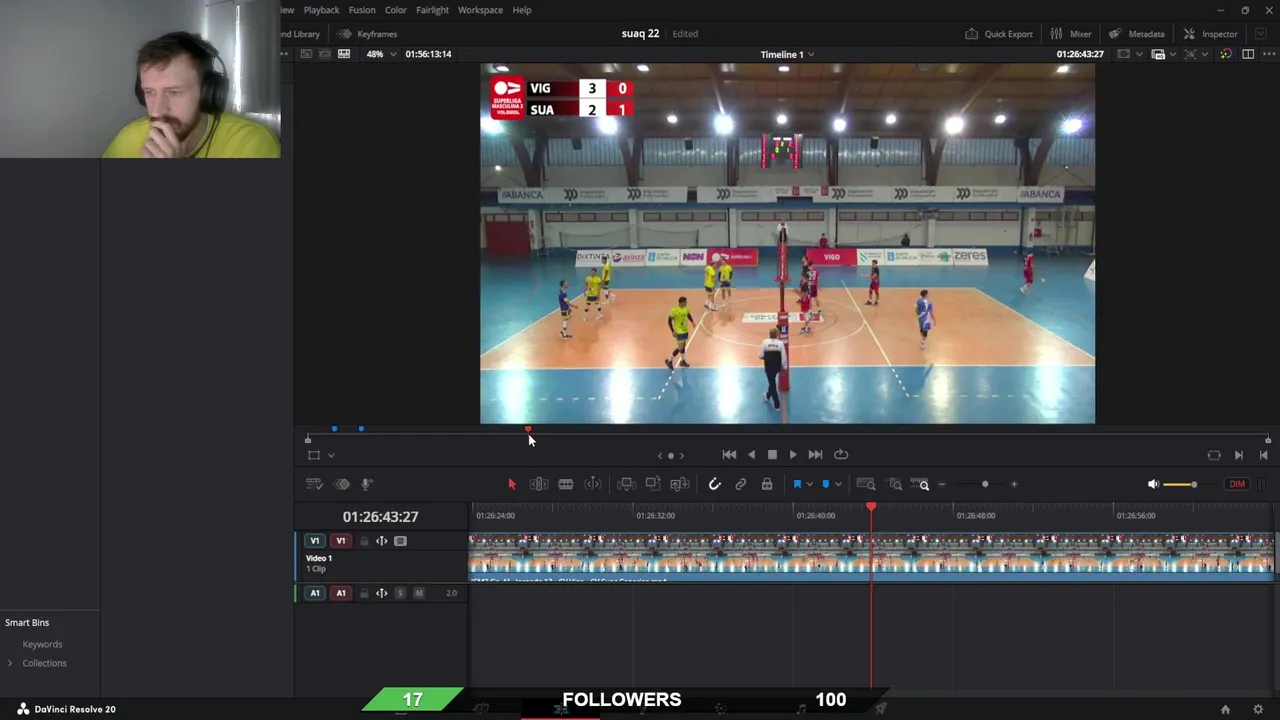Go to next edit point icon

(x=1239, y=455)
